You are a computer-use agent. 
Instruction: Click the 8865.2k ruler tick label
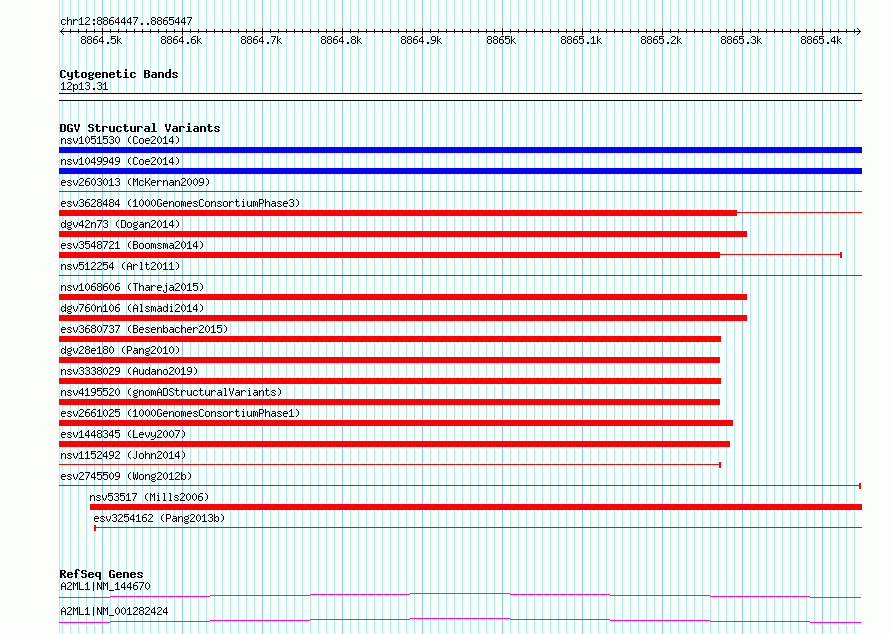pos(661,40)
